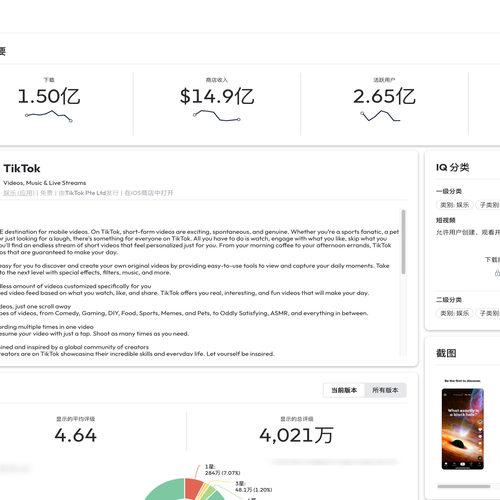Click the 子类别 chip under 二级分类
This screenshot has width=500, height=500.
click(x=488, y=313)
